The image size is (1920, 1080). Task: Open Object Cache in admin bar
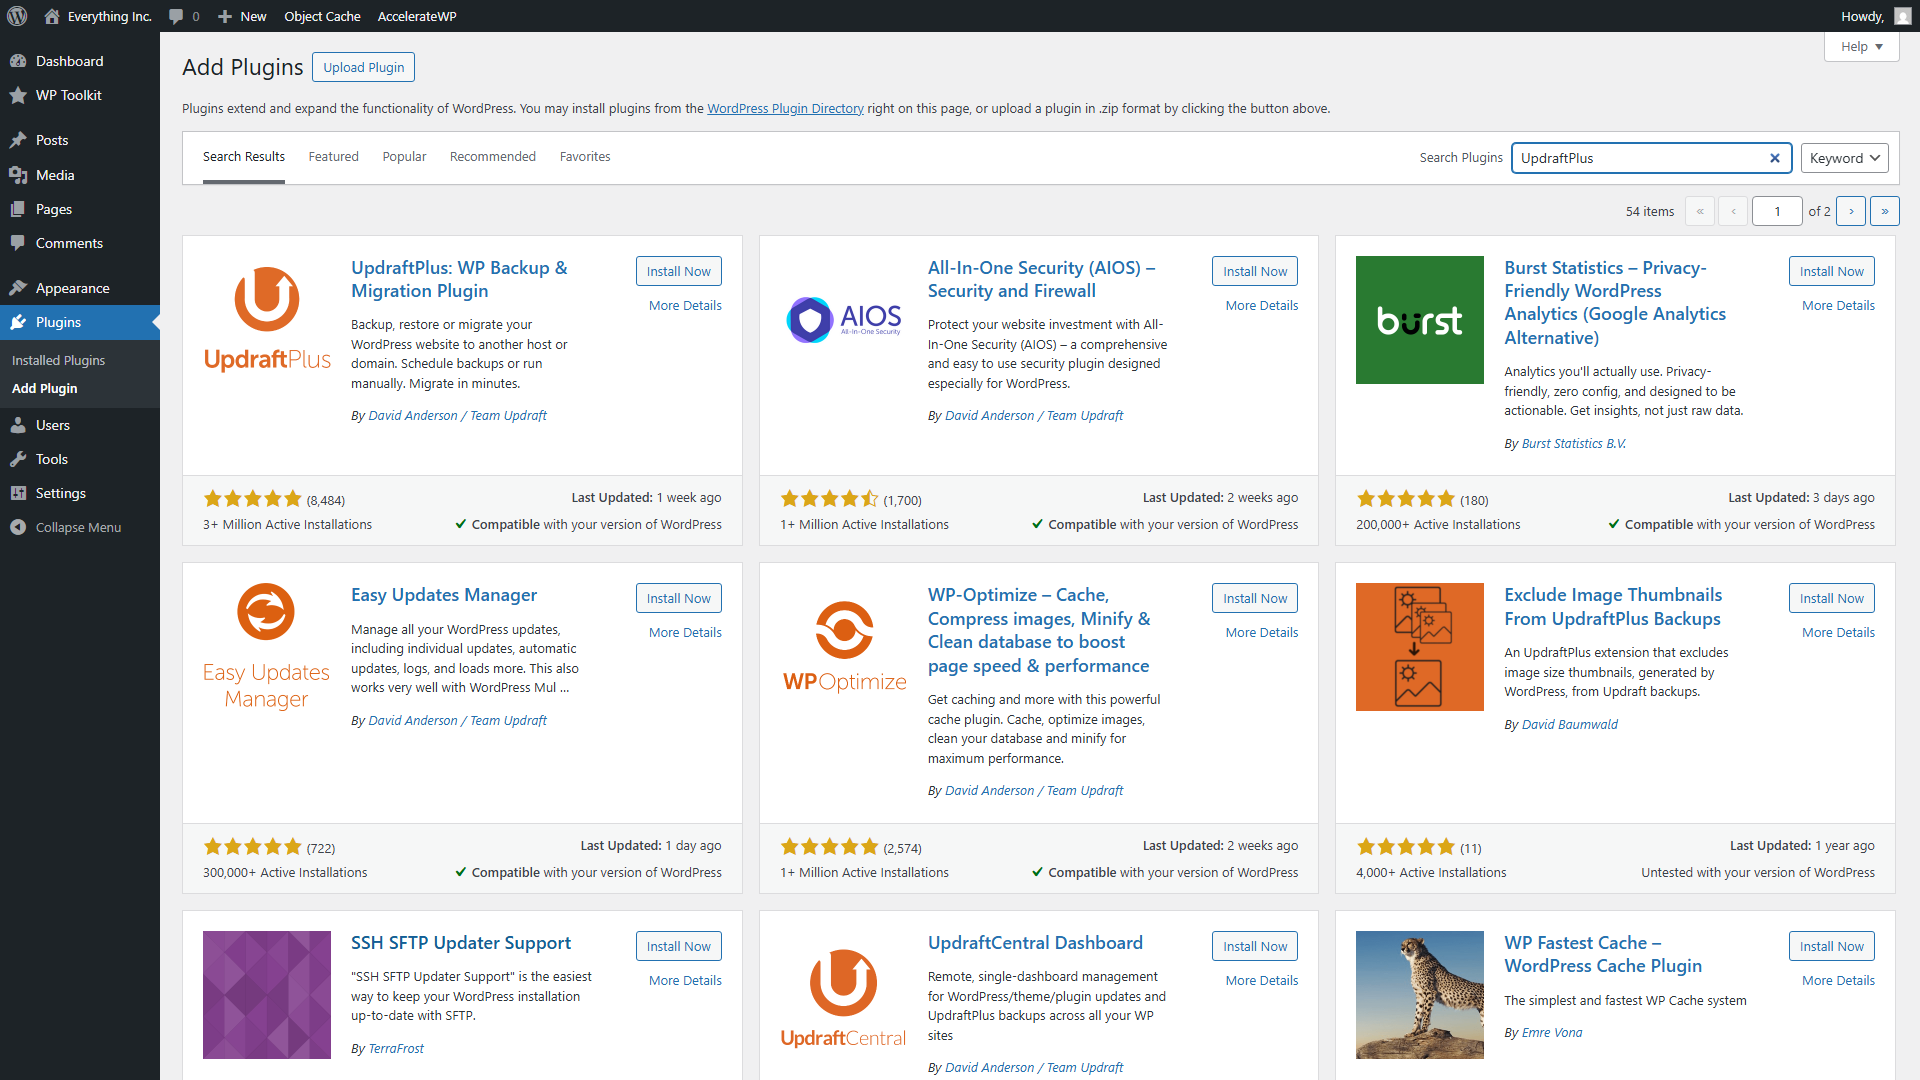point(322,16)
